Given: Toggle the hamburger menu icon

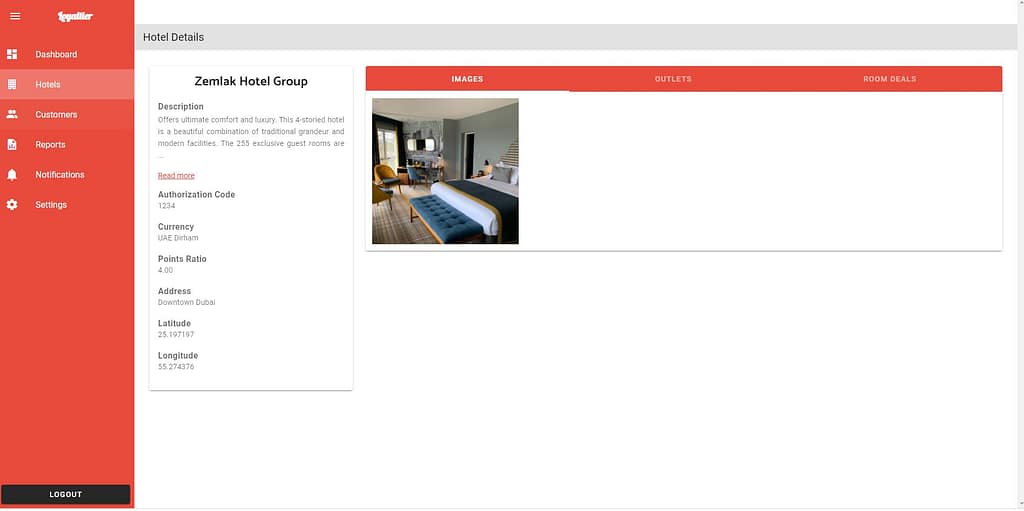Looking at the screenshot, I should [x=15, y=16].
